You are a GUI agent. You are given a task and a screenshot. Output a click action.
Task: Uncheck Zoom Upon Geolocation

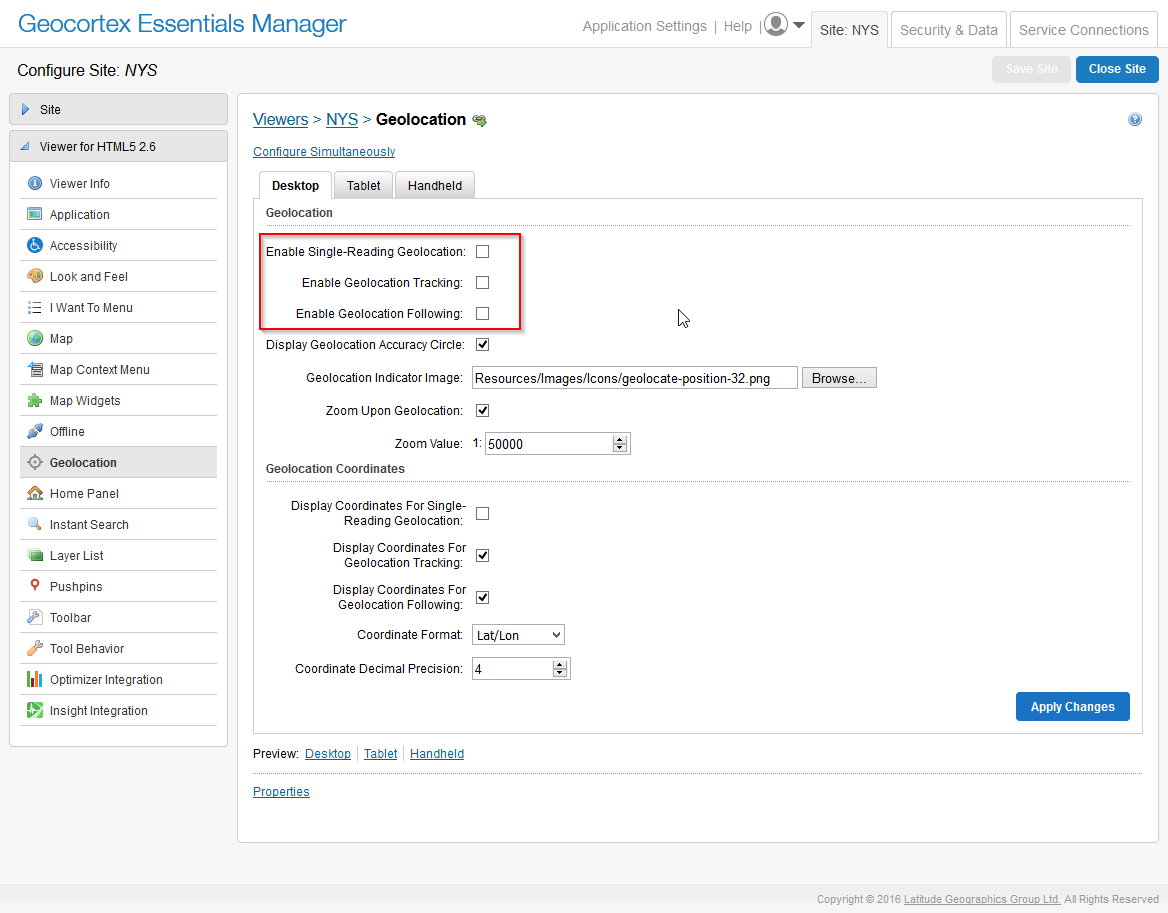(x=483, y=410)
